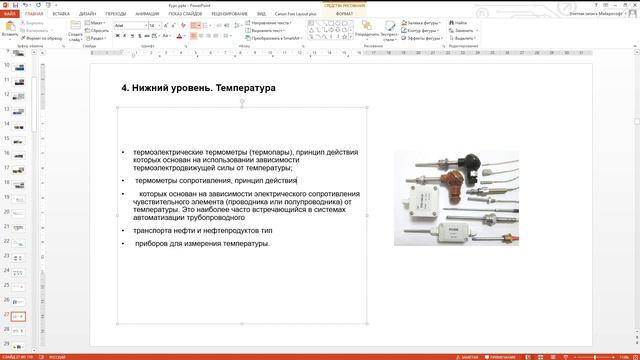Click the Создать слайд (New Slide) icon
This screenshot has width=640, height=360.
[x=76, y=26]
